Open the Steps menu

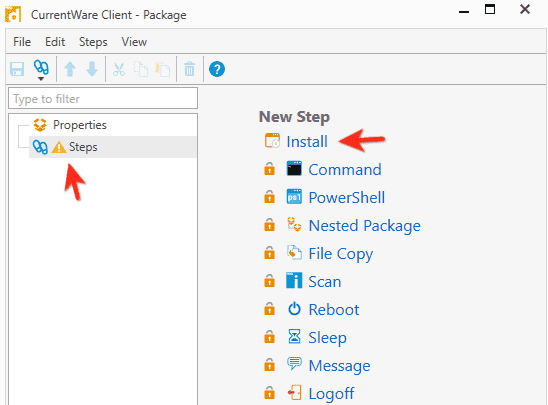(93, 42)
